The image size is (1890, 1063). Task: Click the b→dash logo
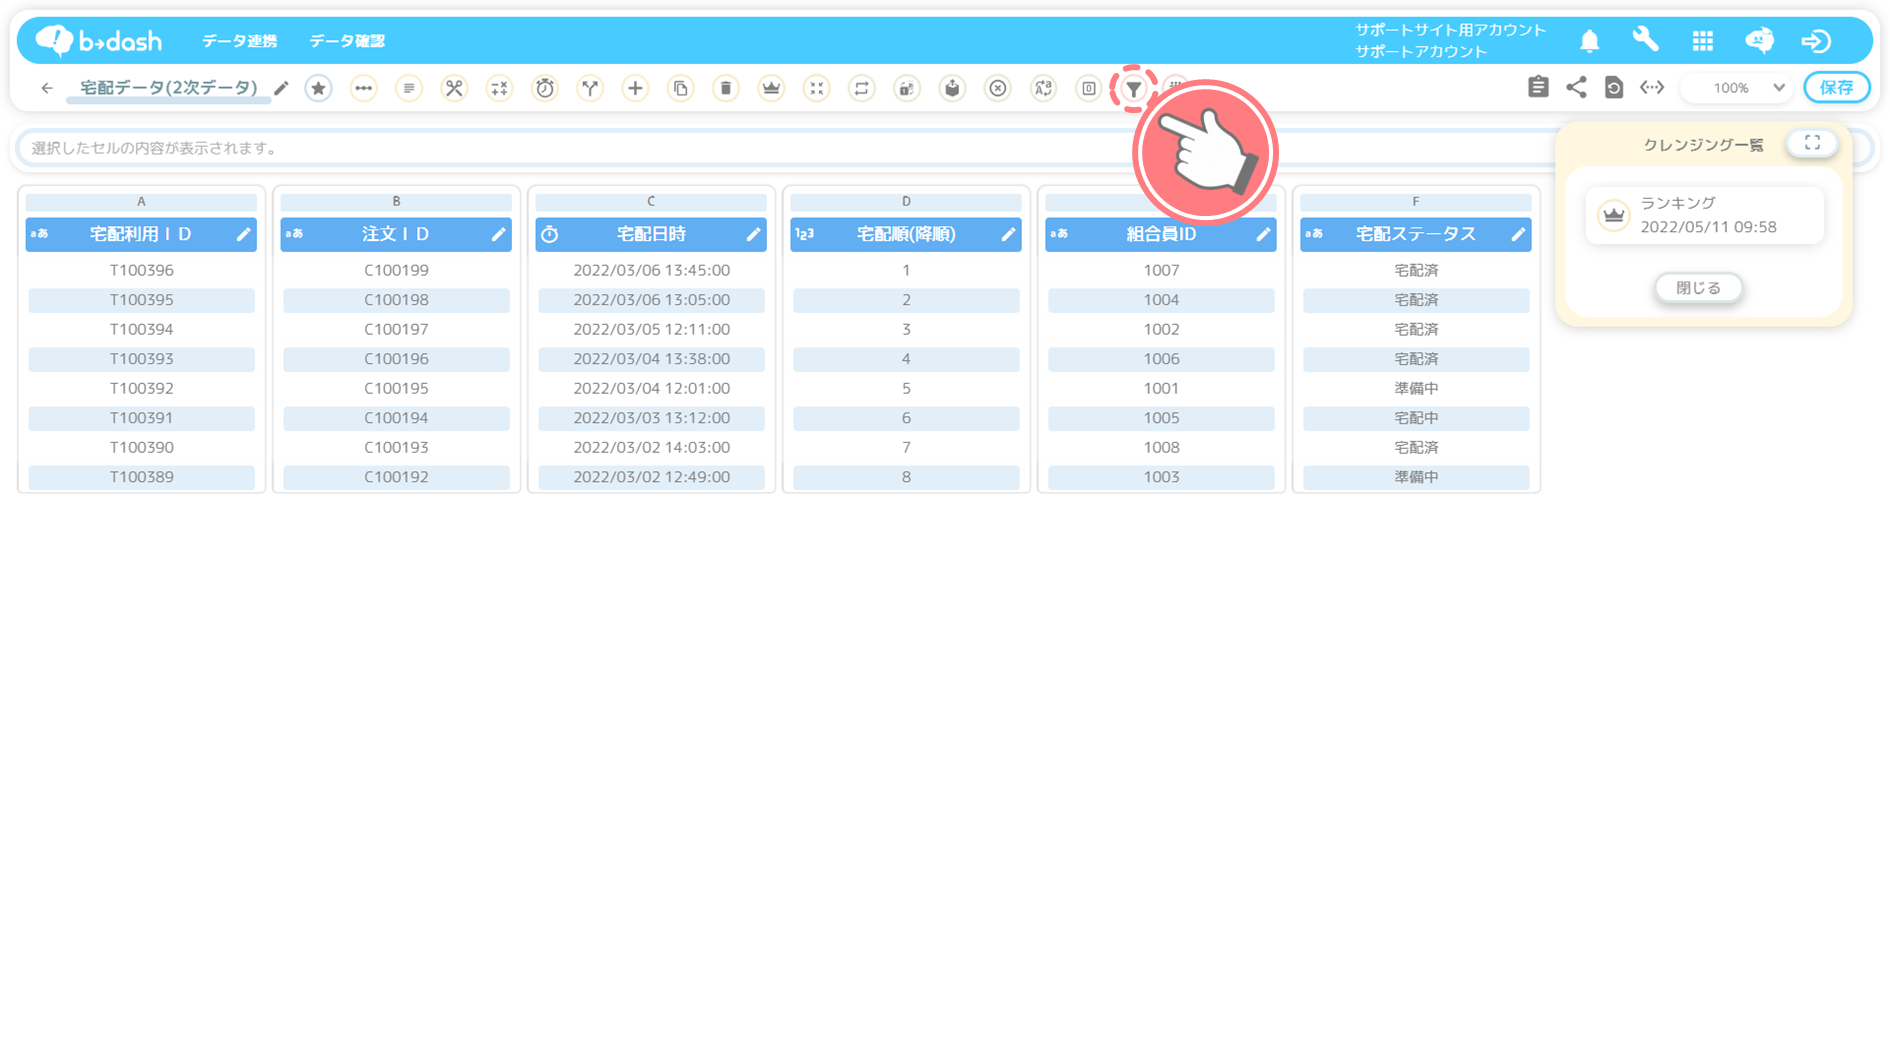[99, 40]
